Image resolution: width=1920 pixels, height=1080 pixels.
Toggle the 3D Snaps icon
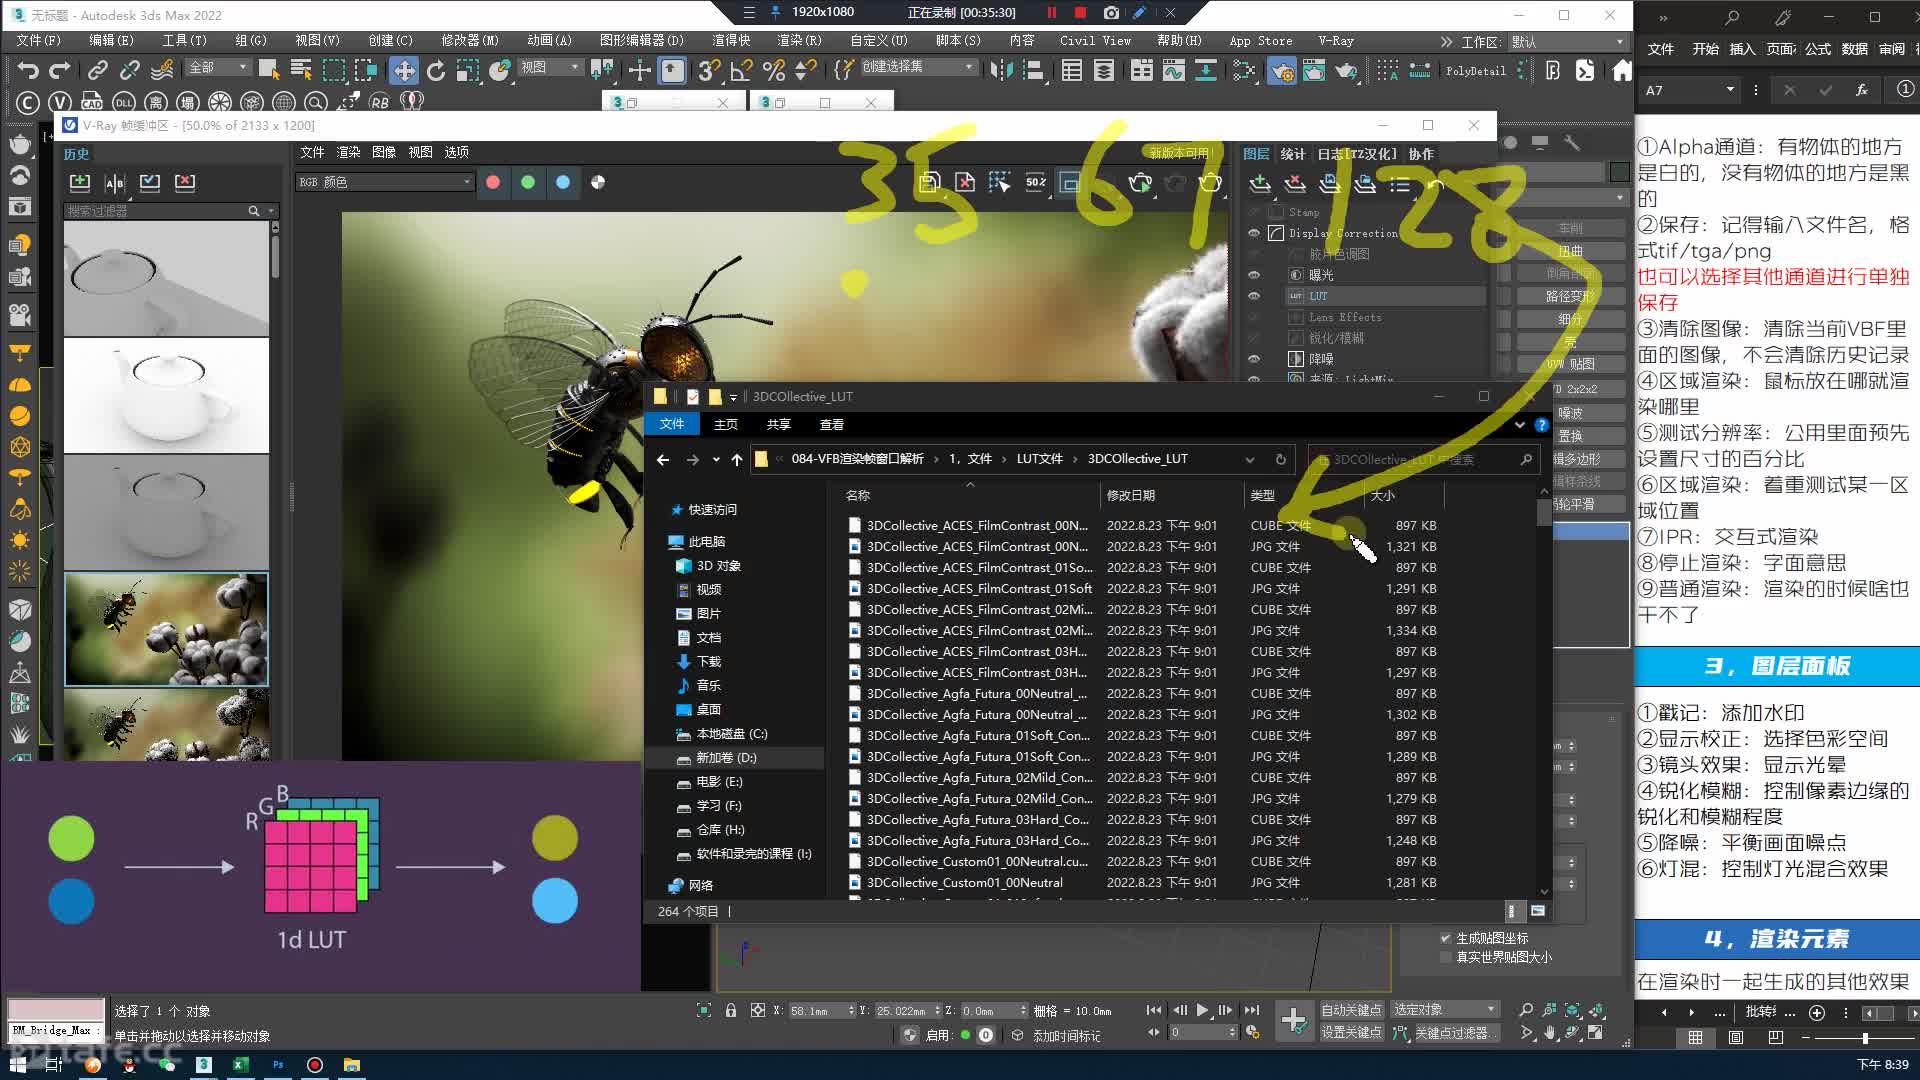[709, 70]
